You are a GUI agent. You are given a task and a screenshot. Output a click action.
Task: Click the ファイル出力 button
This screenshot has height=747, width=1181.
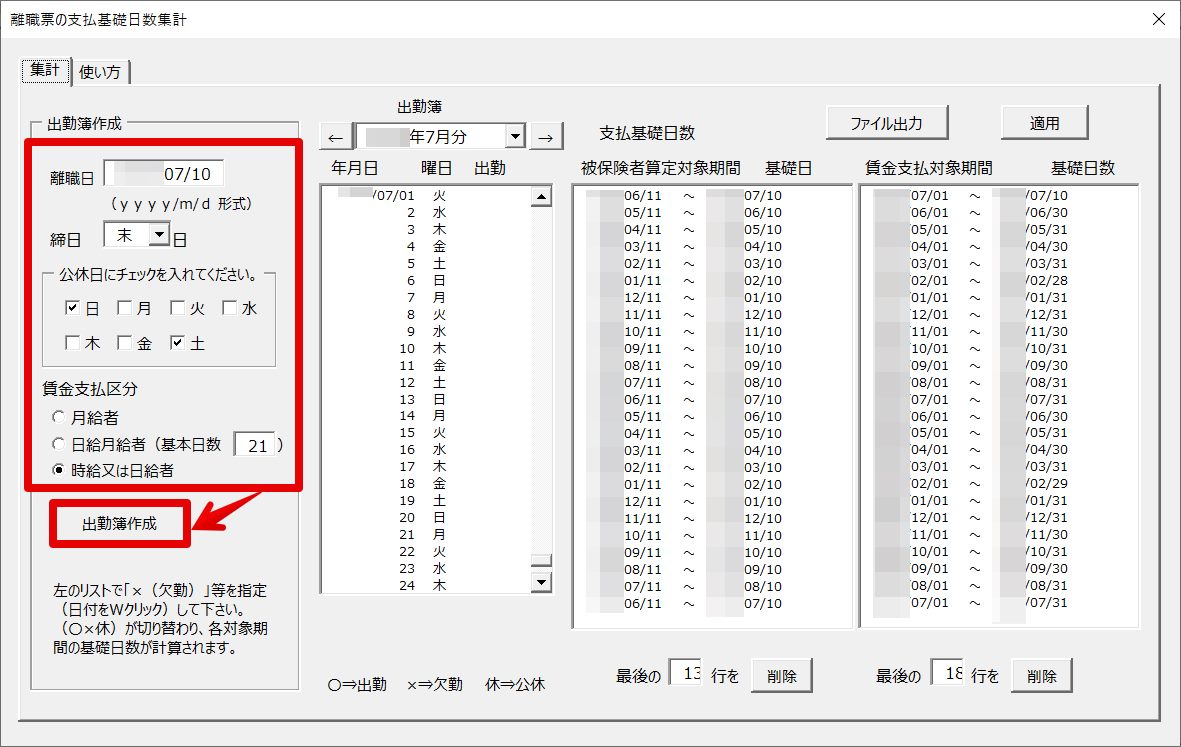tap(886, 124)
